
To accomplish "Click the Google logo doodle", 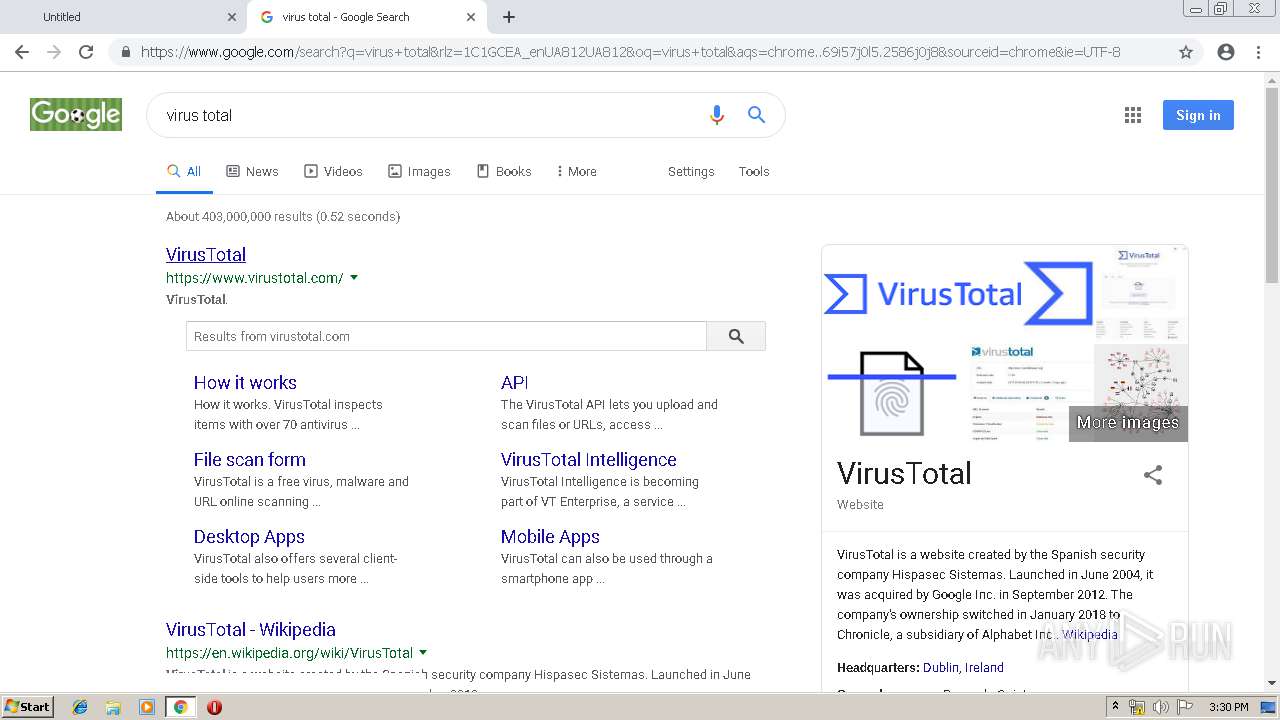I will coord(76,115).
